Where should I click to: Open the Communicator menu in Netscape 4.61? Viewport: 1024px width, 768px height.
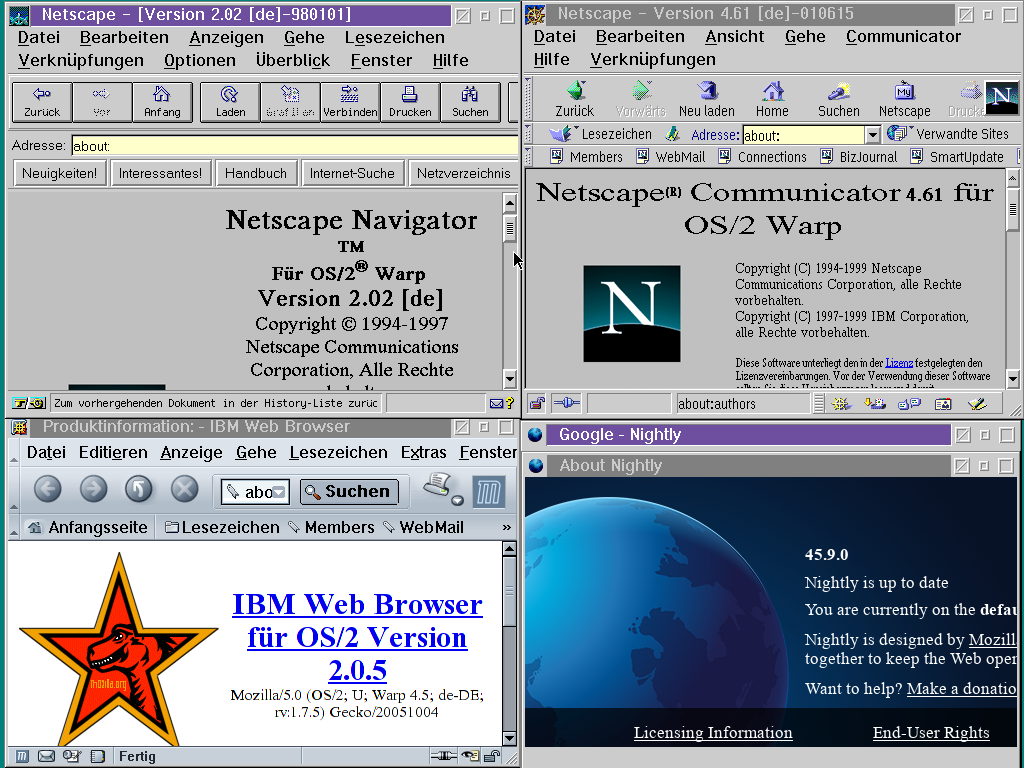click(903, 37)
